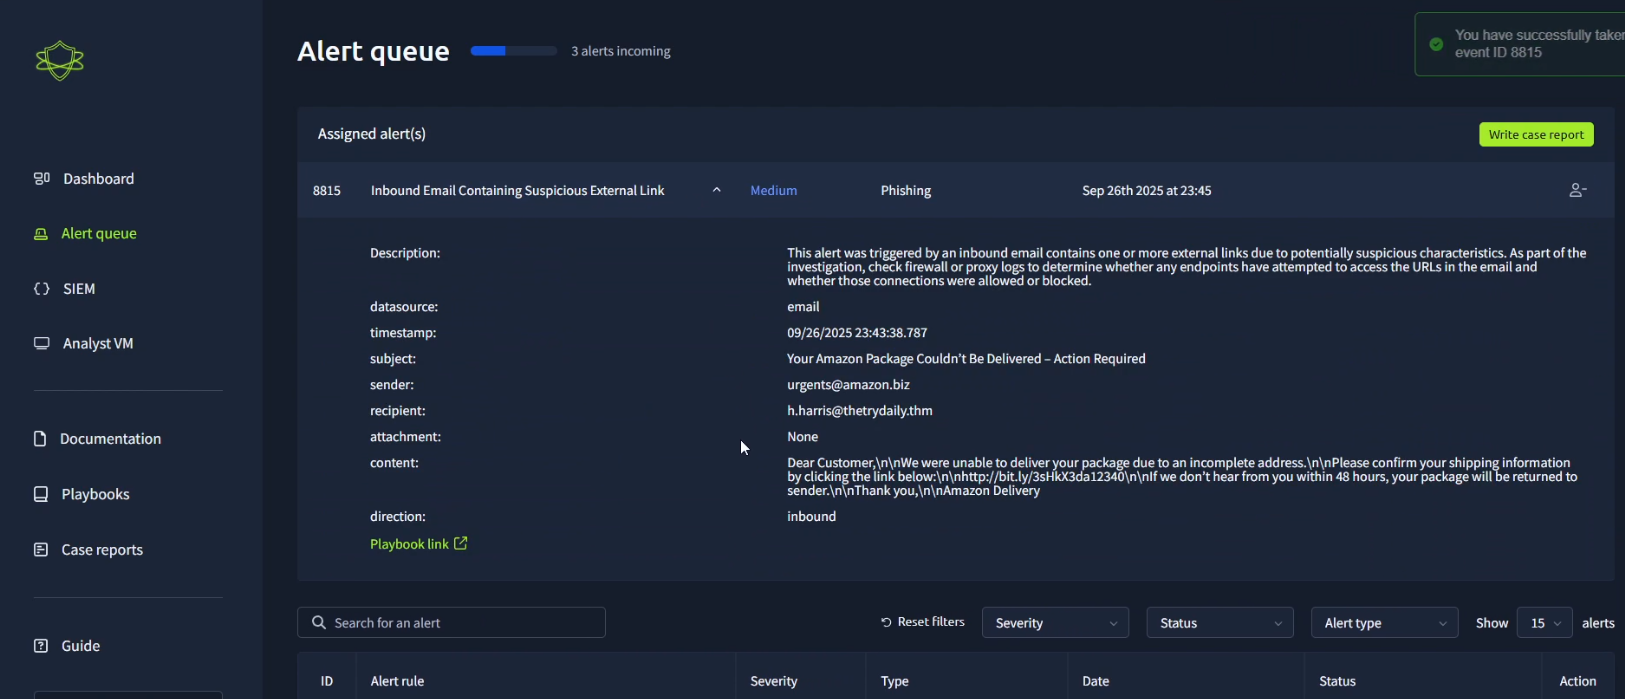Go to Alert queue in sidebar
The width and height of the screenshot is (1625, 699).
click(98, 233)
